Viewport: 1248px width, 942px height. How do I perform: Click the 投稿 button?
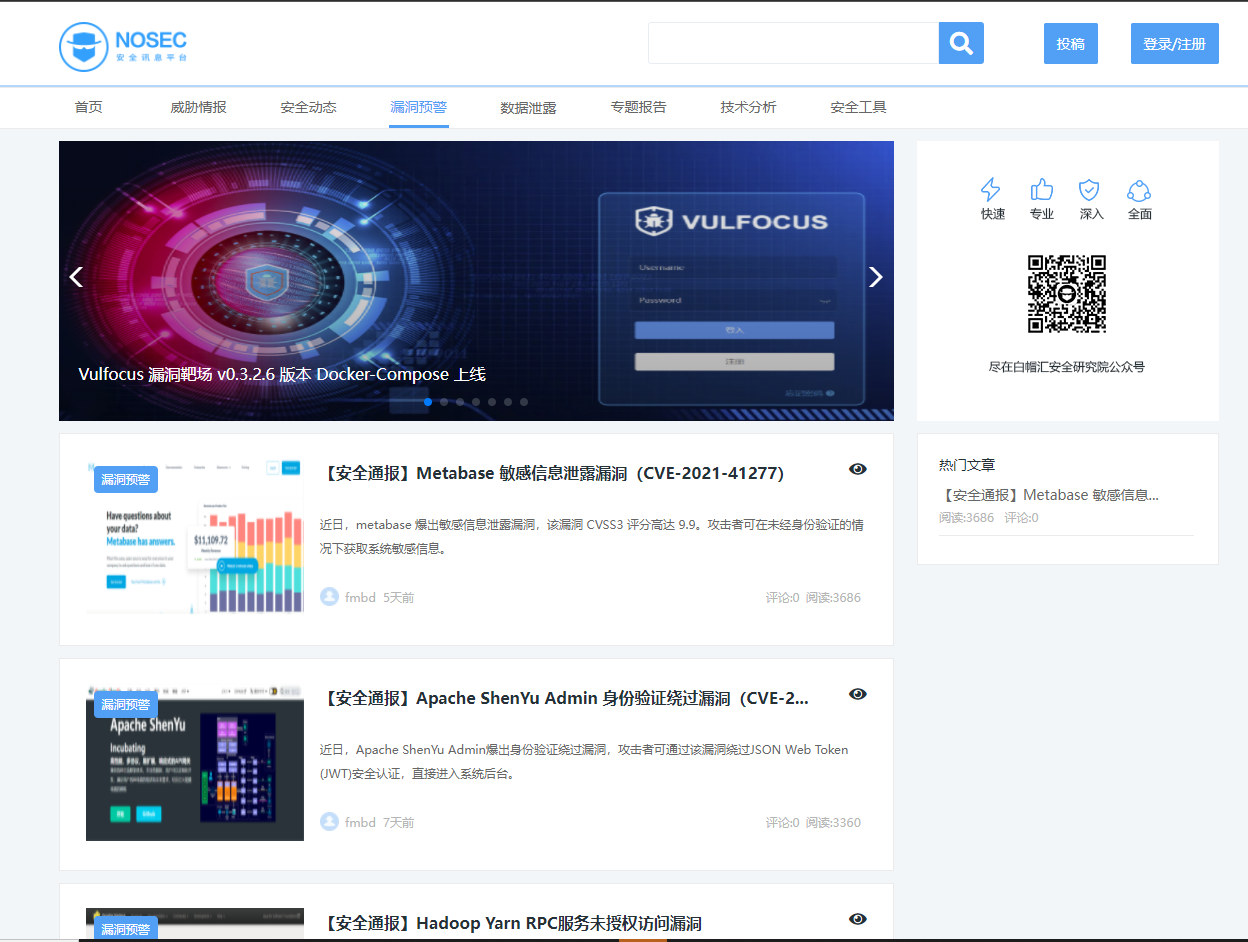coord(1071,44)
